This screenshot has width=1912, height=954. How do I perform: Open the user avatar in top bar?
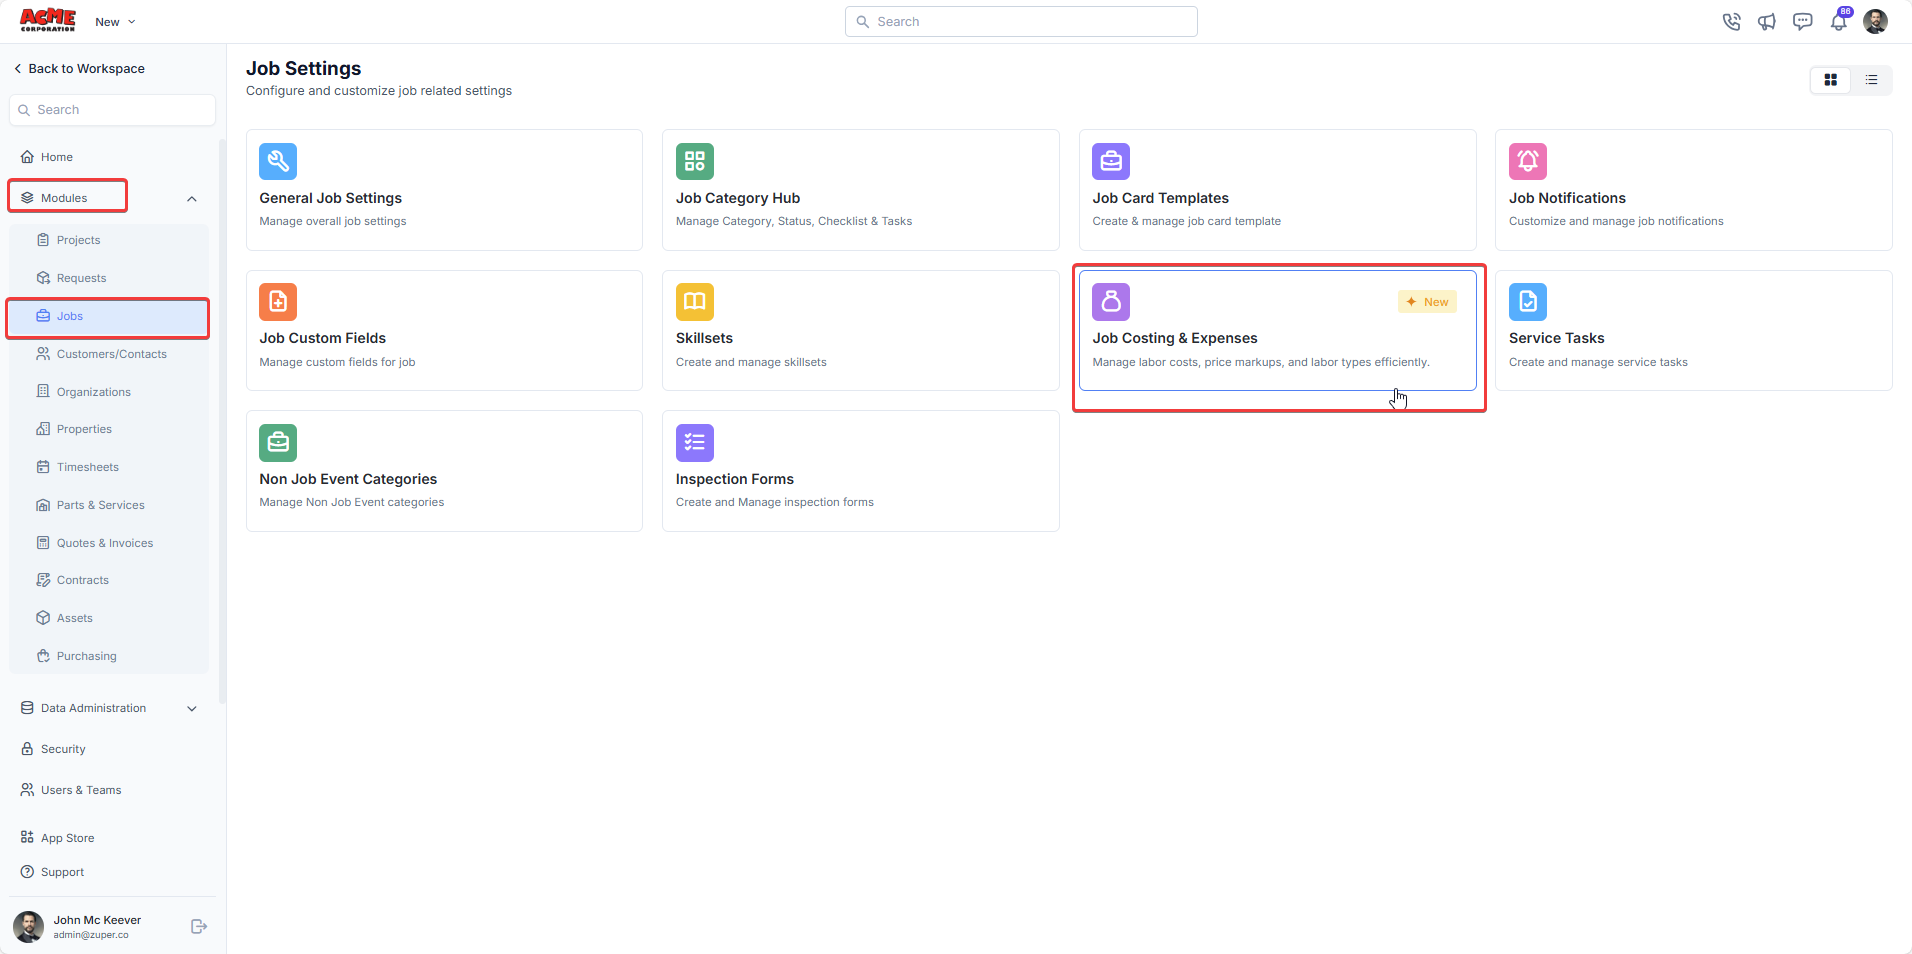(x=1876, y=22)
